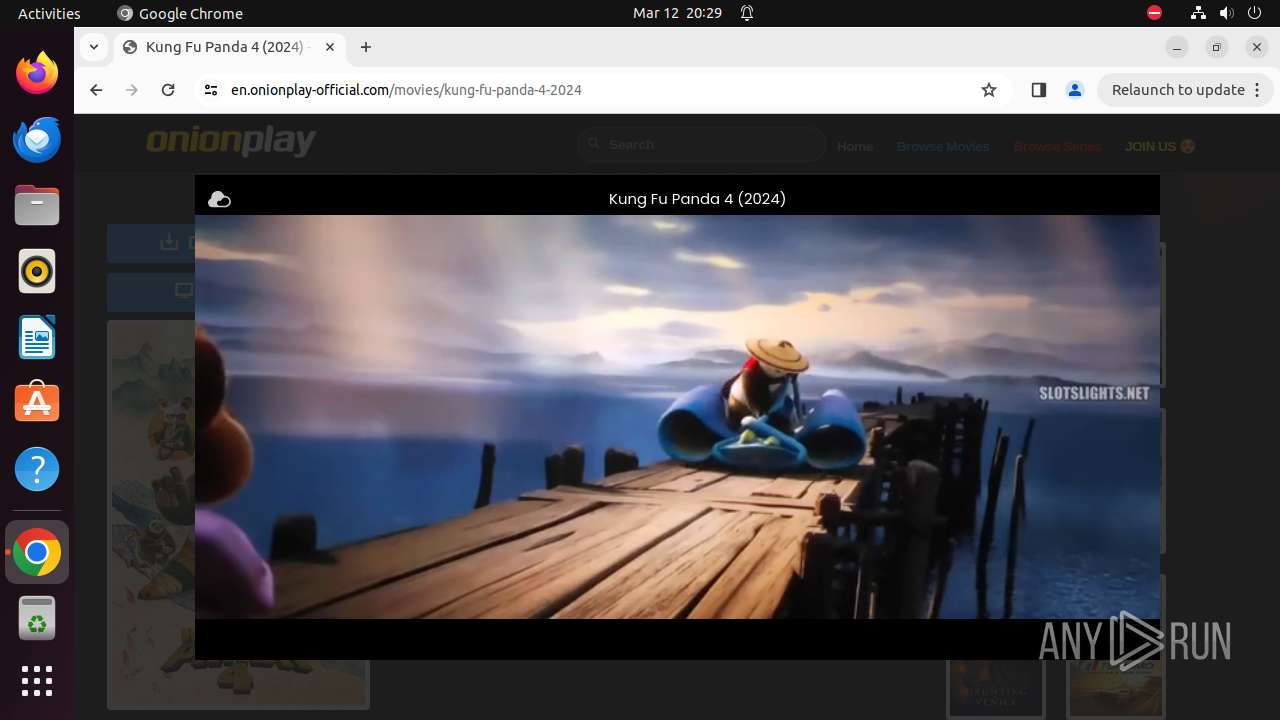Go forward with the browser forward arrow
The image size is (1280, 720).
point(132,90)
